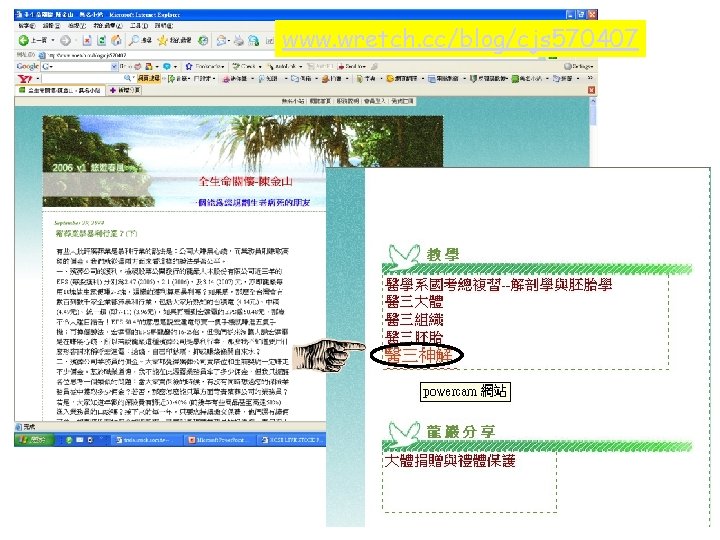Click the globe icon right of Print
This screenshot has width=720, height=540.
[x=253, y=40]
